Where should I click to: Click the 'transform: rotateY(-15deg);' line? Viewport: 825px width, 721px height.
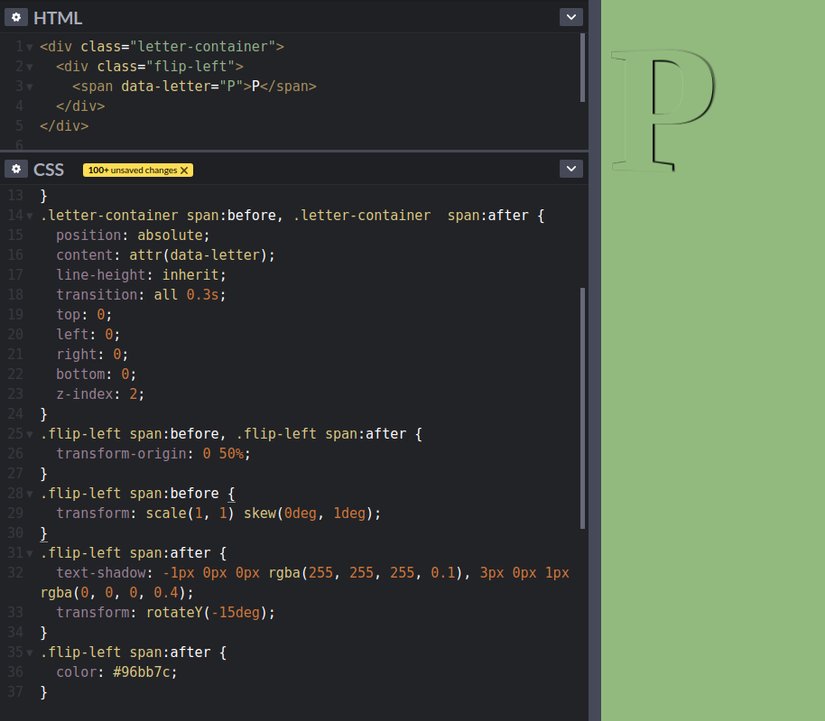(166, 613)
